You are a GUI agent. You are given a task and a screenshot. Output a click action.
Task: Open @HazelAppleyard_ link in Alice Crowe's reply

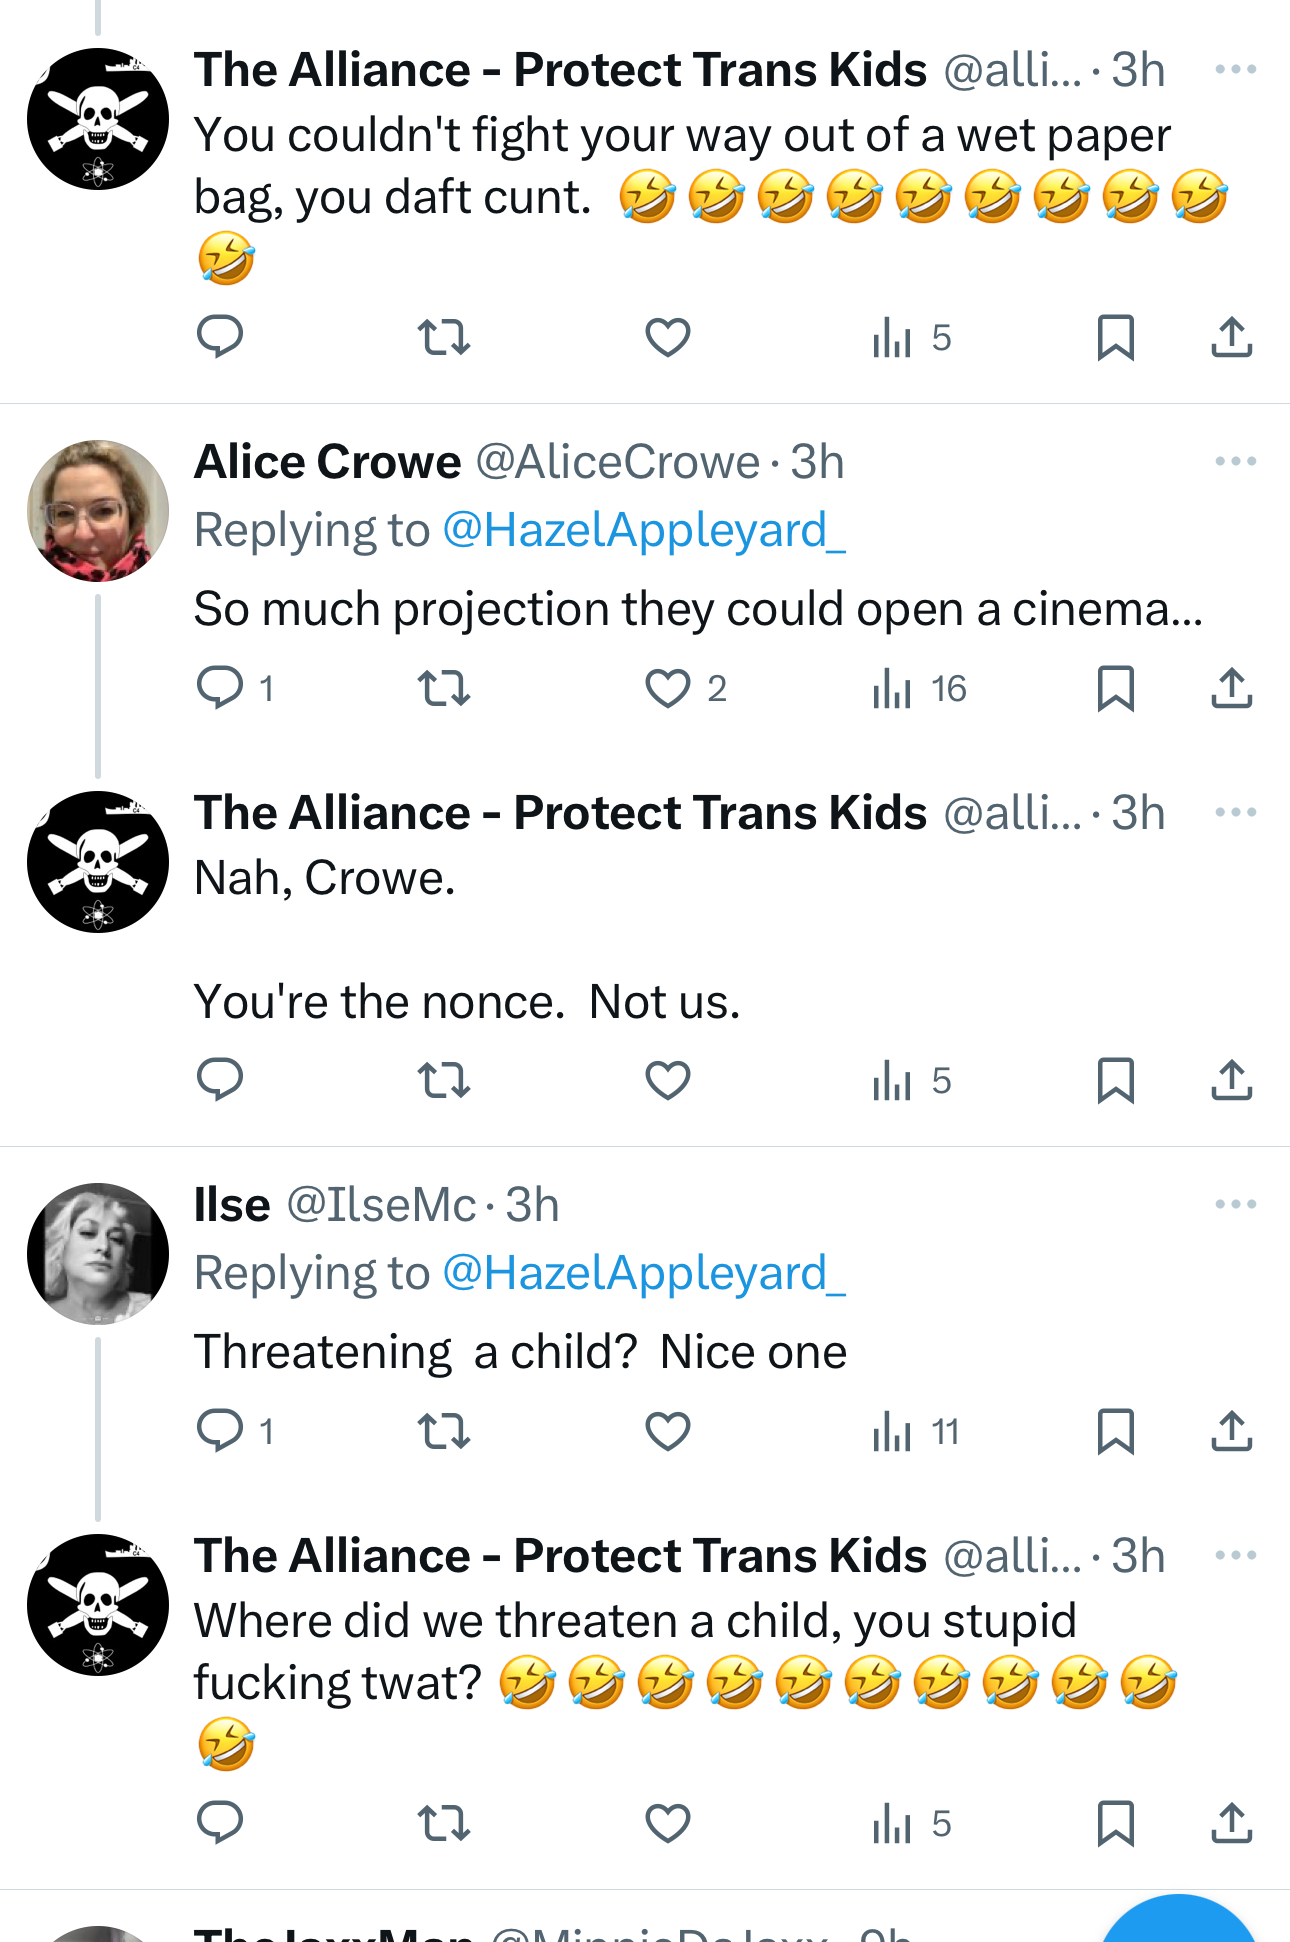(643, 530)
